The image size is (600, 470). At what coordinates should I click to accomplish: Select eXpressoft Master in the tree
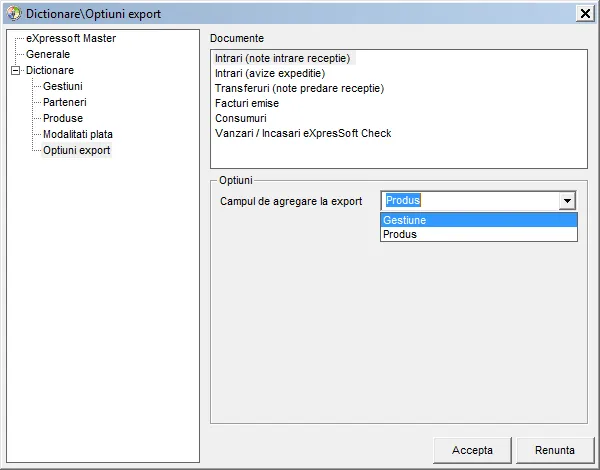pyautogui.click(x=71, y=38)
